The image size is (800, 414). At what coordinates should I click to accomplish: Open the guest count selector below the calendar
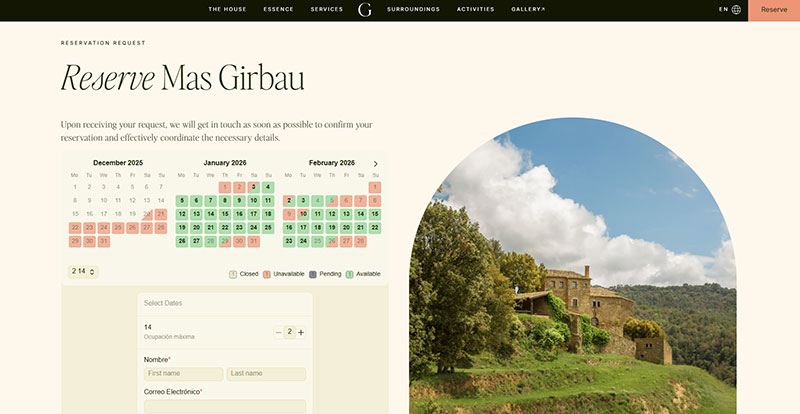click(83, 271)
